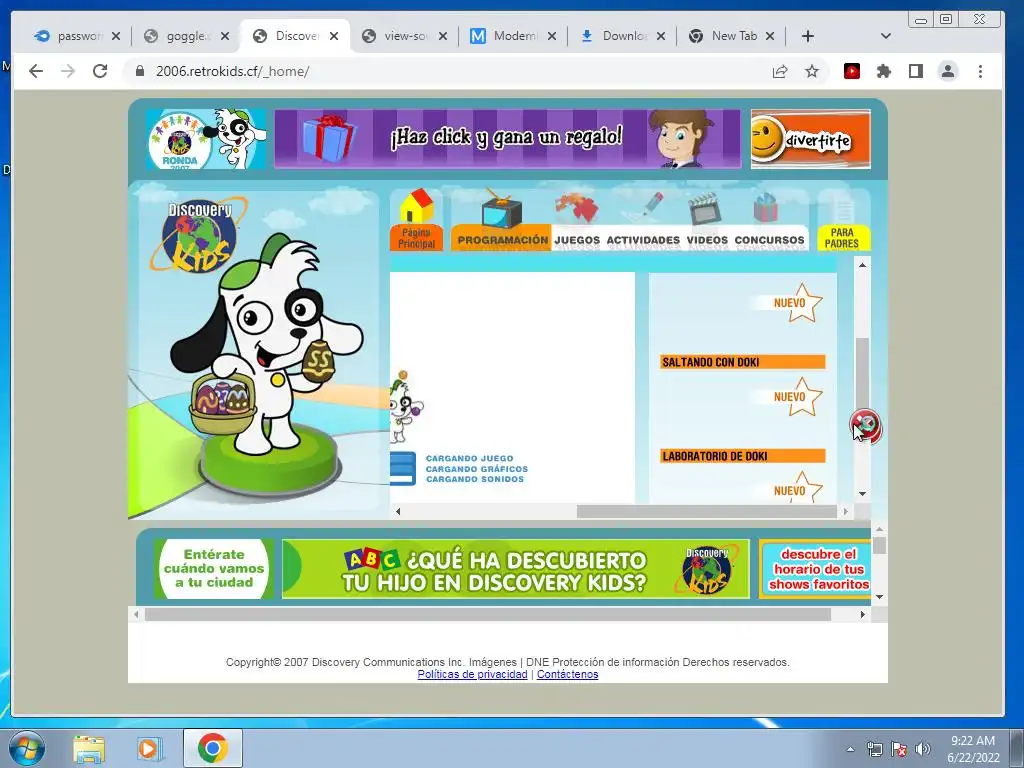
Task: Open Página Principal house icon
Action: coord(417,220)
